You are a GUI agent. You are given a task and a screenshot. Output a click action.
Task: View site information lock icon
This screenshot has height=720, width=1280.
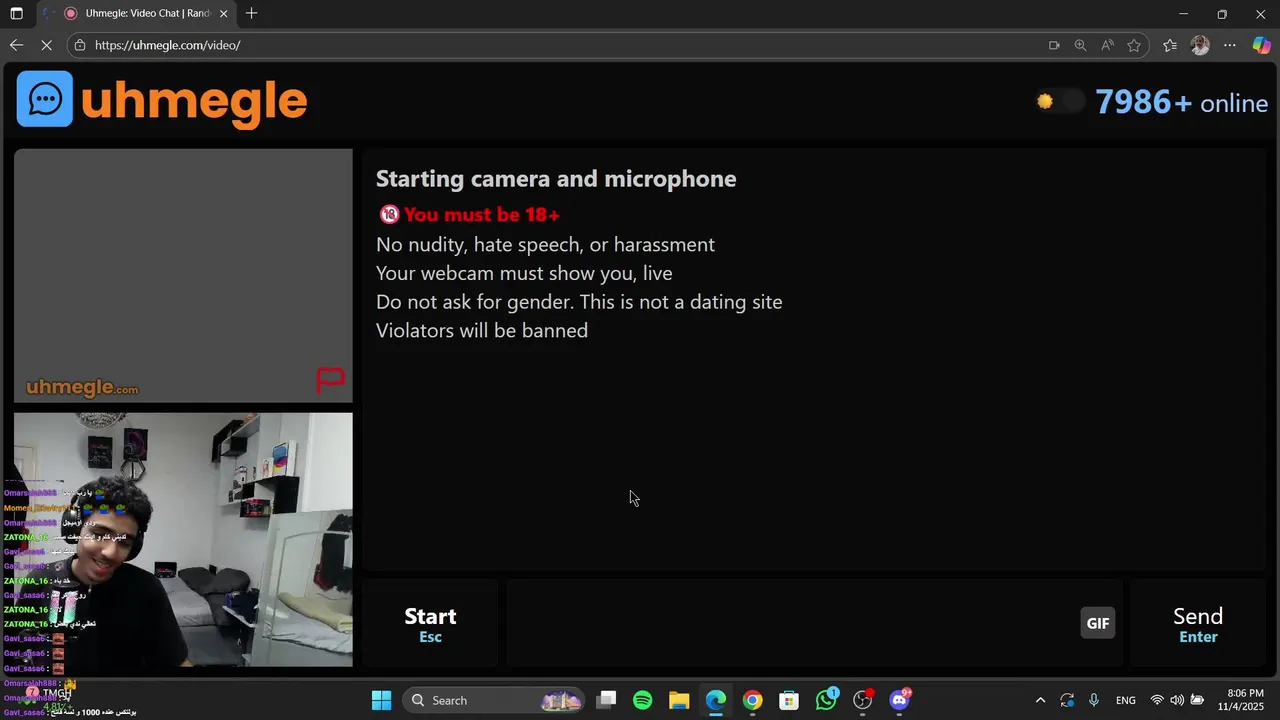click(x=80, y=45)
